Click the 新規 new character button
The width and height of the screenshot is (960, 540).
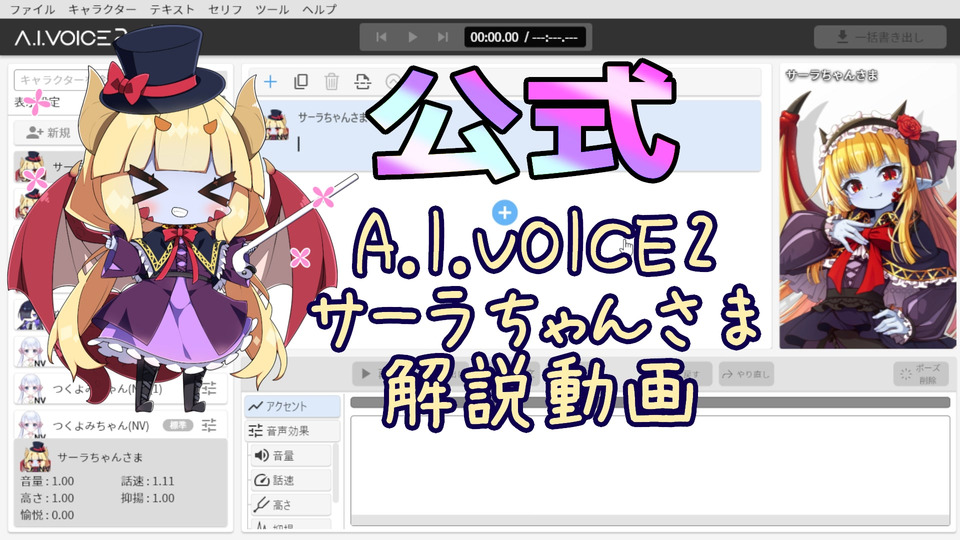pos(48,132)
